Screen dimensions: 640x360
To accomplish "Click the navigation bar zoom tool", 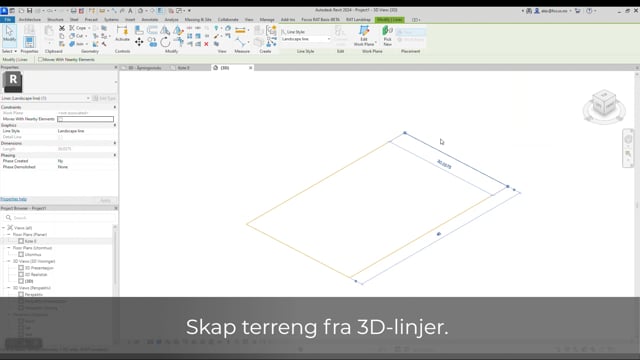I will (x=628, y=154).
